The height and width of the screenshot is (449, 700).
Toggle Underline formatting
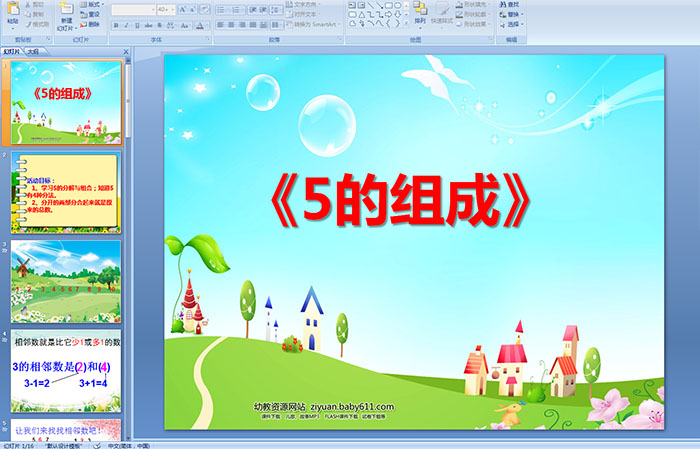[x=137, y=25]
